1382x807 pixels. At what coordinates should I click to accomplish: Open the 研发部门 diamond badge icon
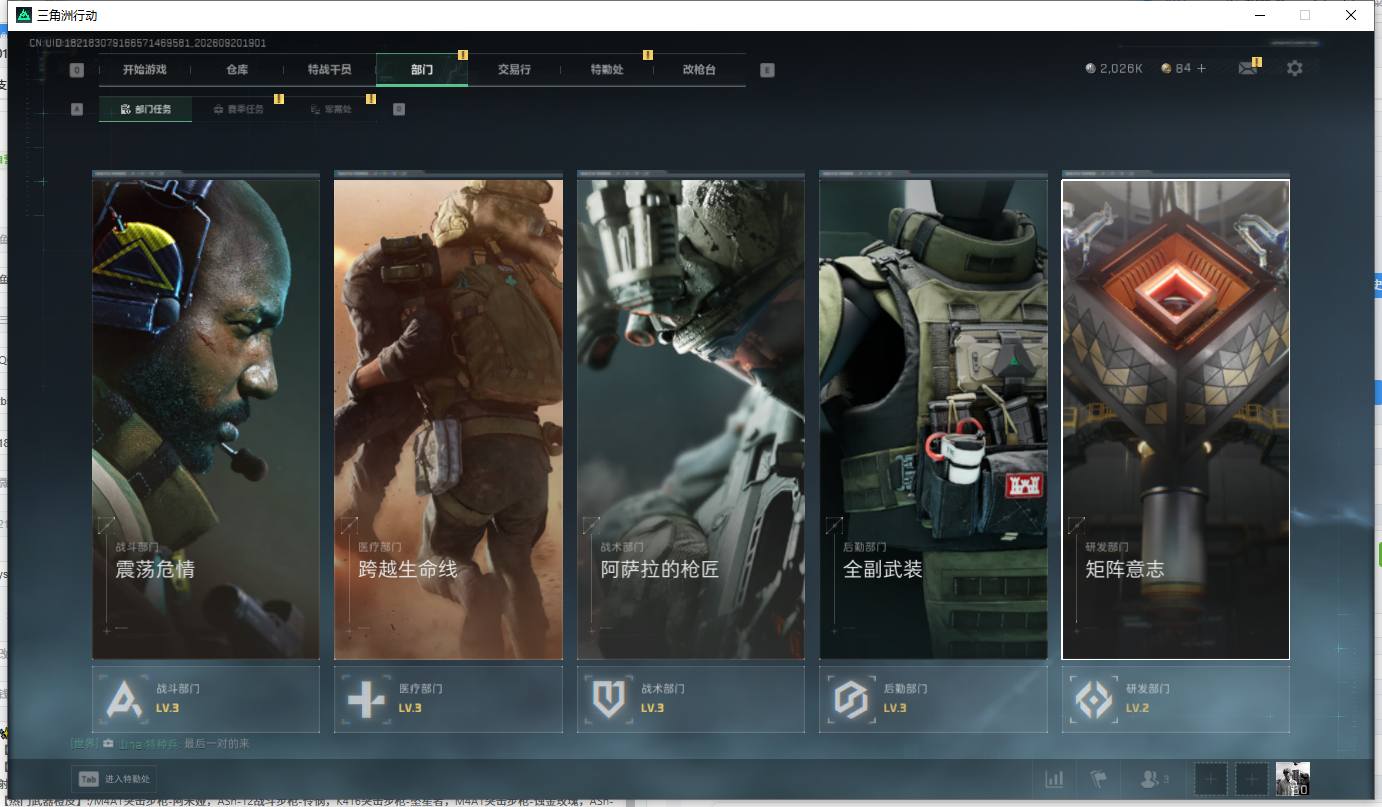pos(1093,699)
